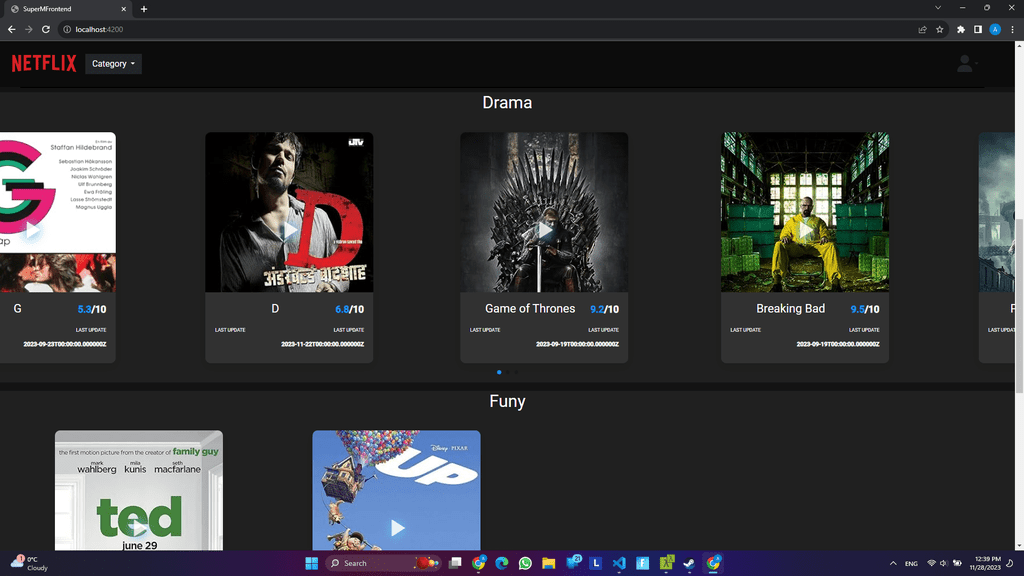Viewport: 1024px width, 576px height.
Task: Show hidden system tray icons
Action: (x=893, y=563)
